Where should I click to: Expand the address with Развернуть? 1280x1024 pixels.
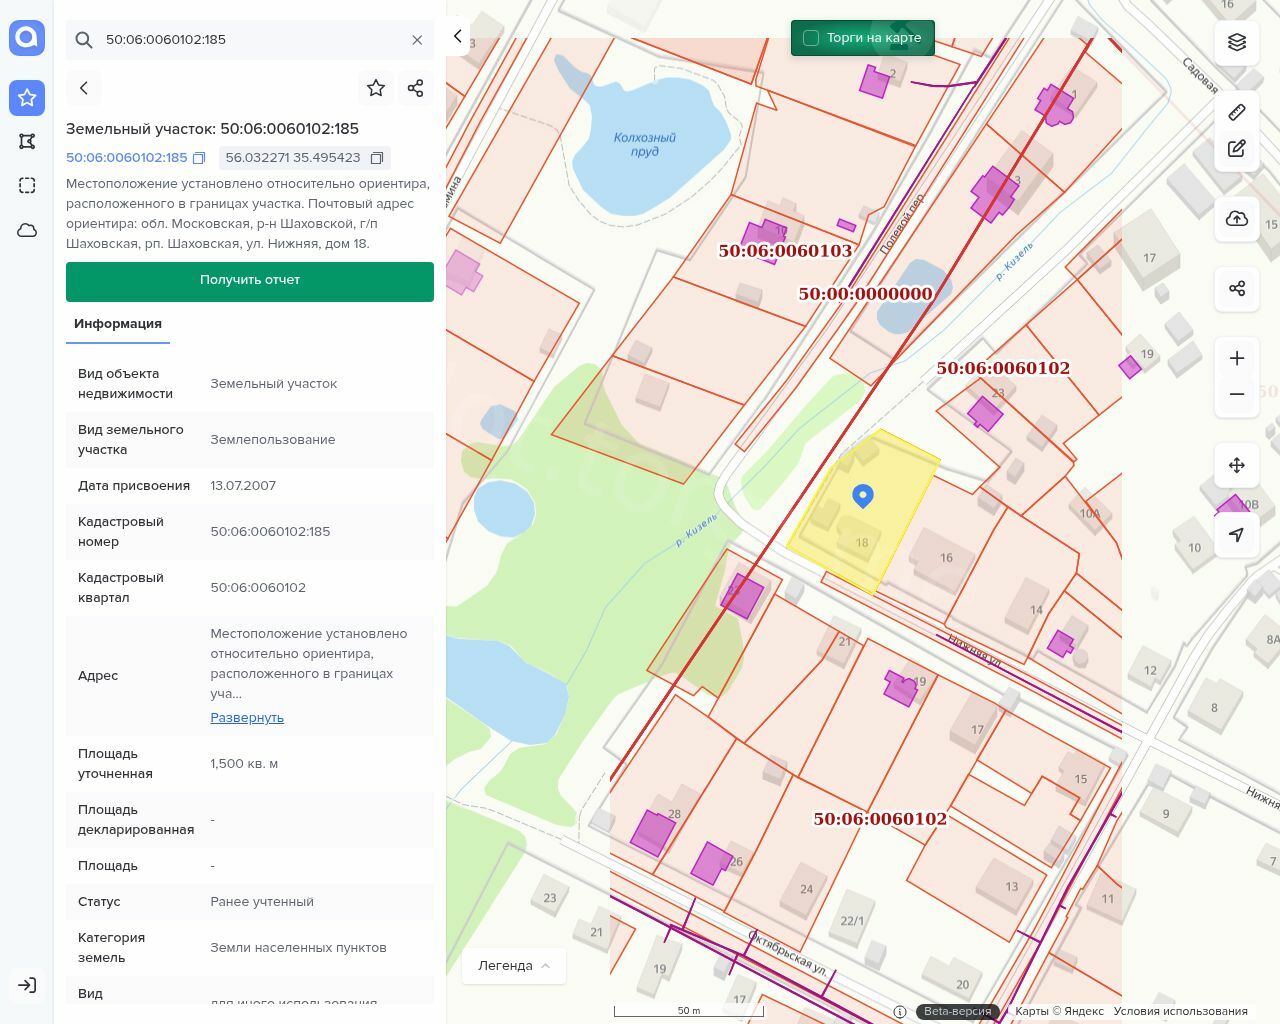[x=247, y=718]
